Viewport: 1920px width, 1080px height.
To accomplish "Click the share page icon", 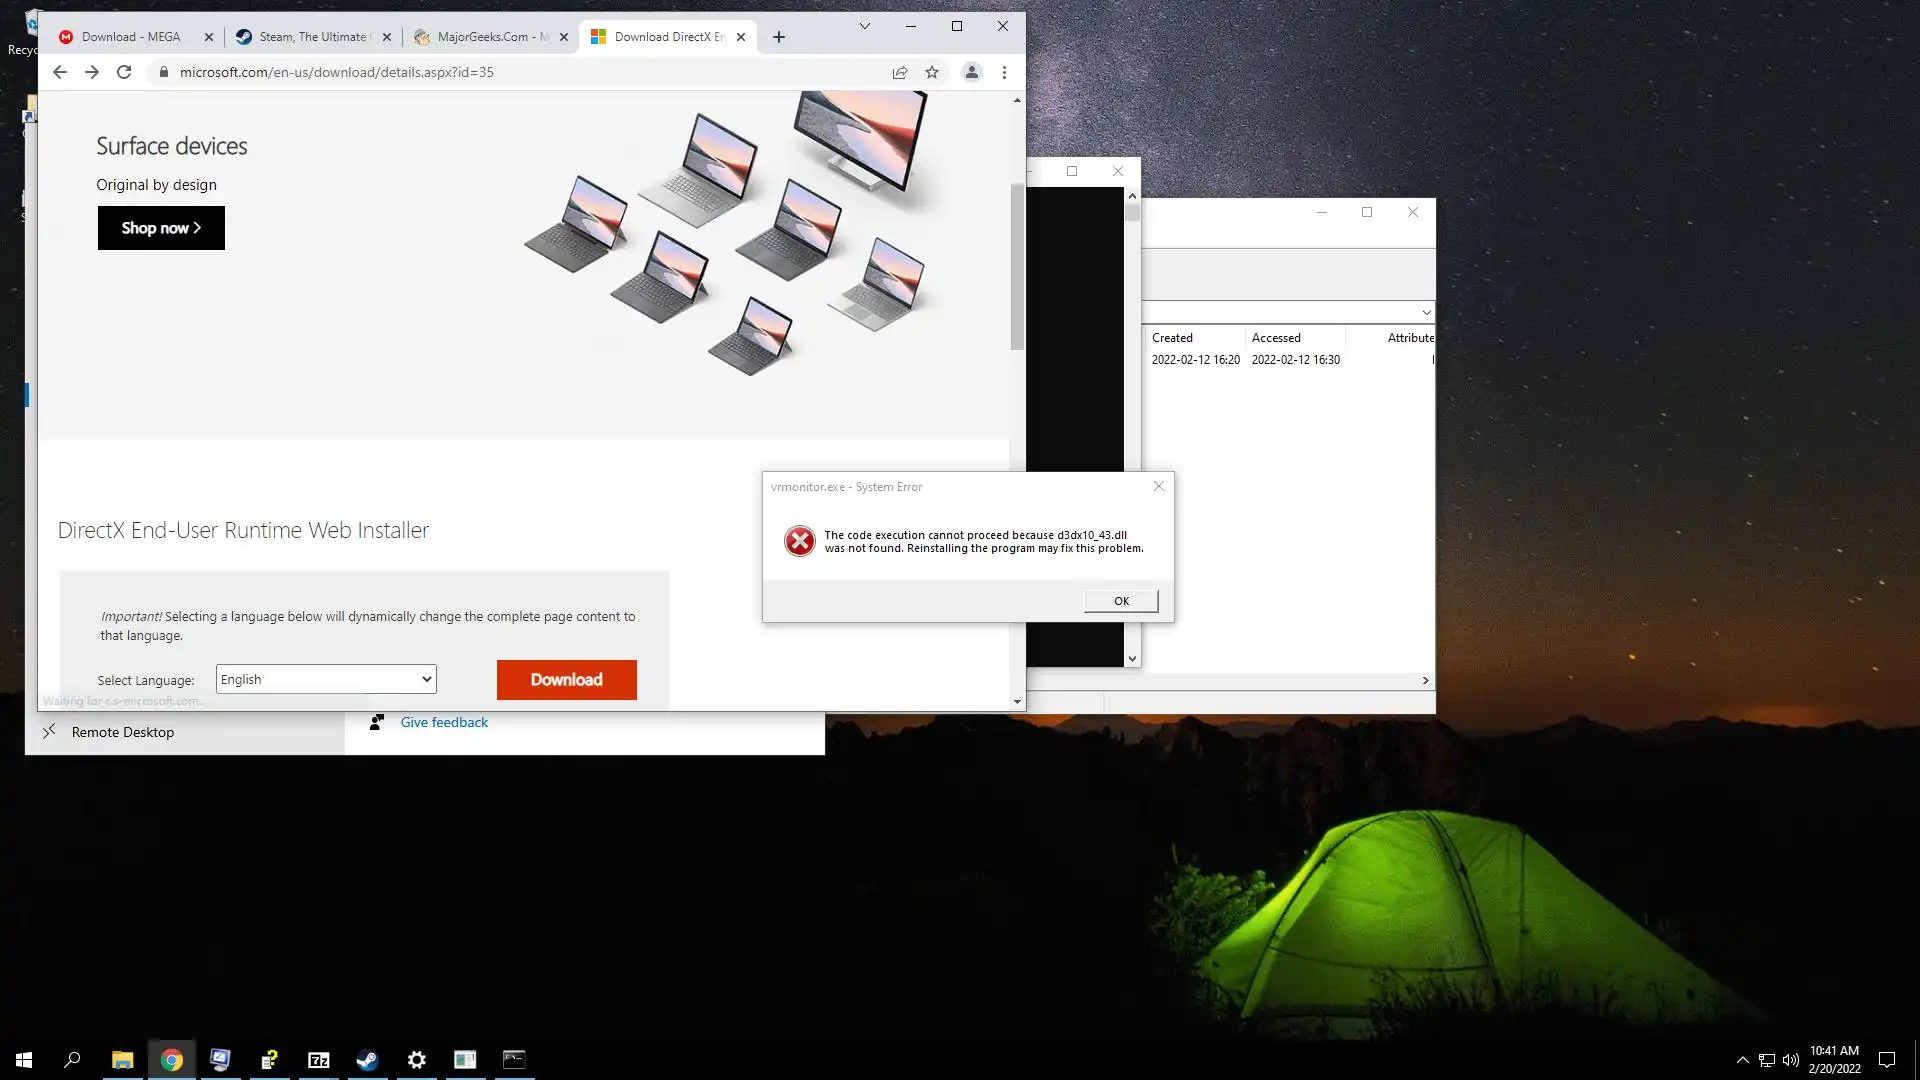I will pos(900,72).
